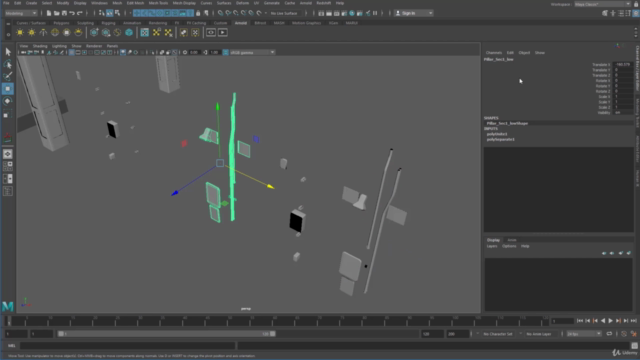The height and width of the screenshot is (360, 640).
Task: Click the Play forwards button
Action: 611,321
